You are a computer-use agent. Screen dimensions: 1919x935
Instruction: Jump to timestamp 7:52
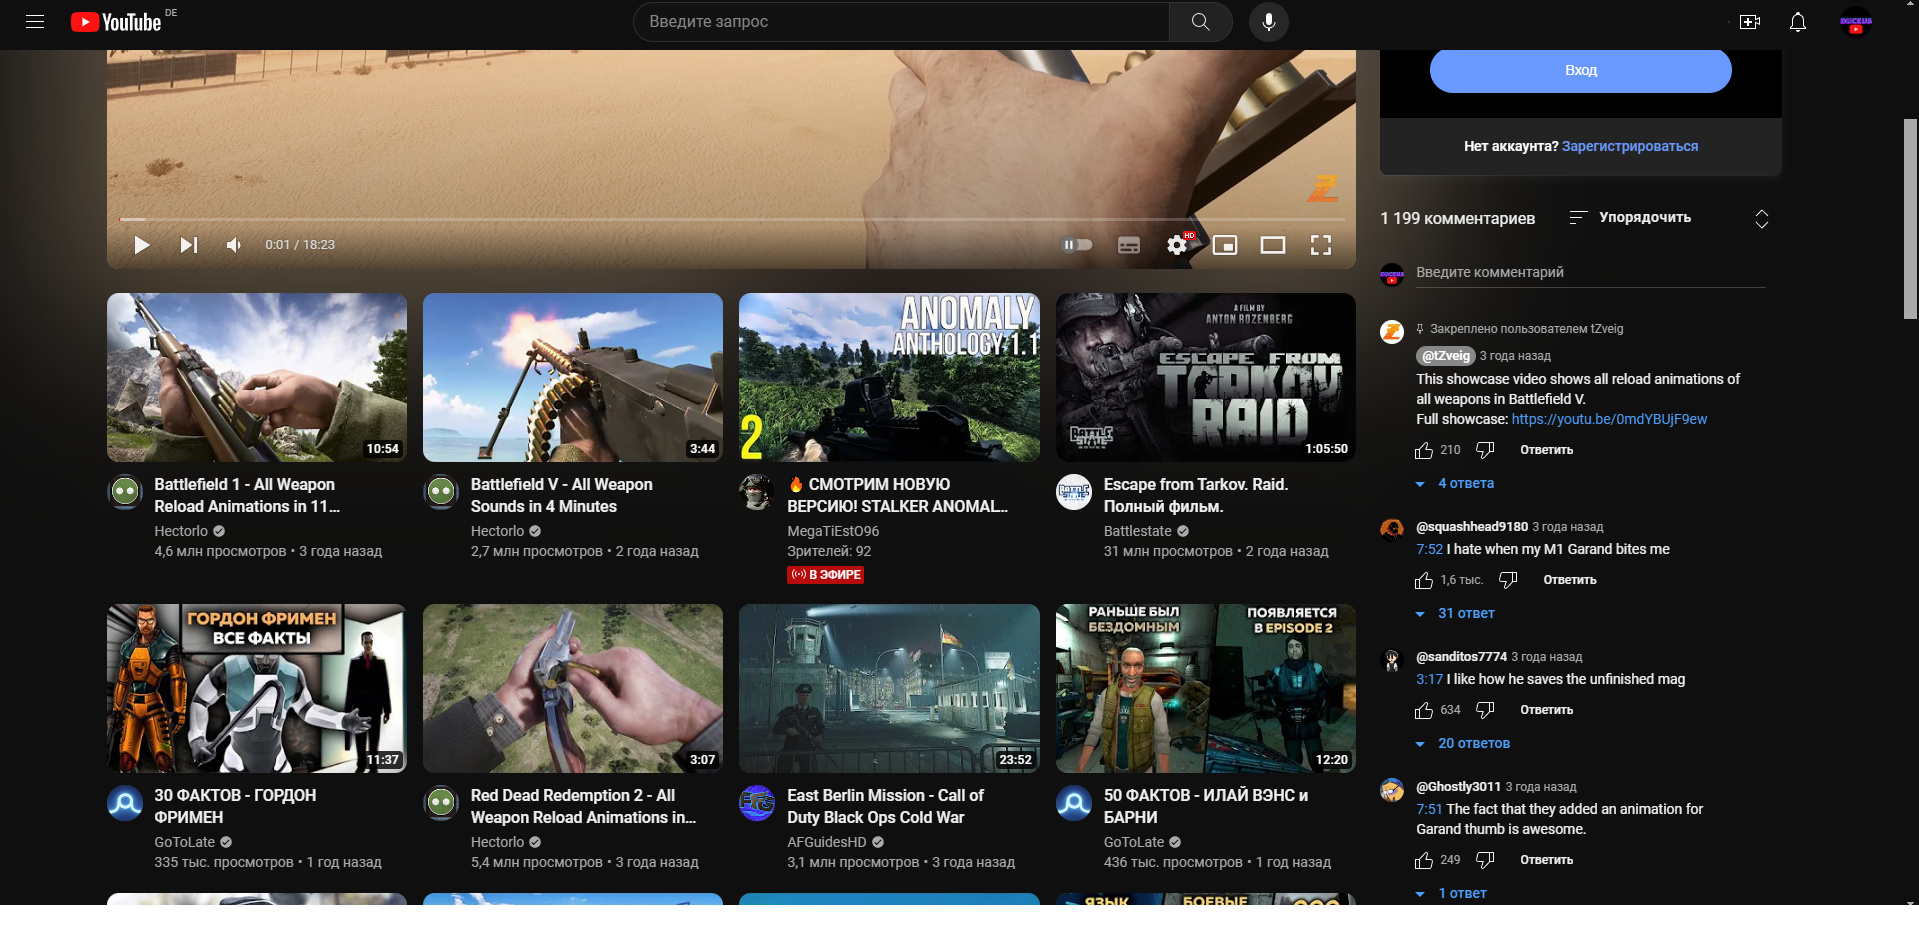pos(1429,549)
